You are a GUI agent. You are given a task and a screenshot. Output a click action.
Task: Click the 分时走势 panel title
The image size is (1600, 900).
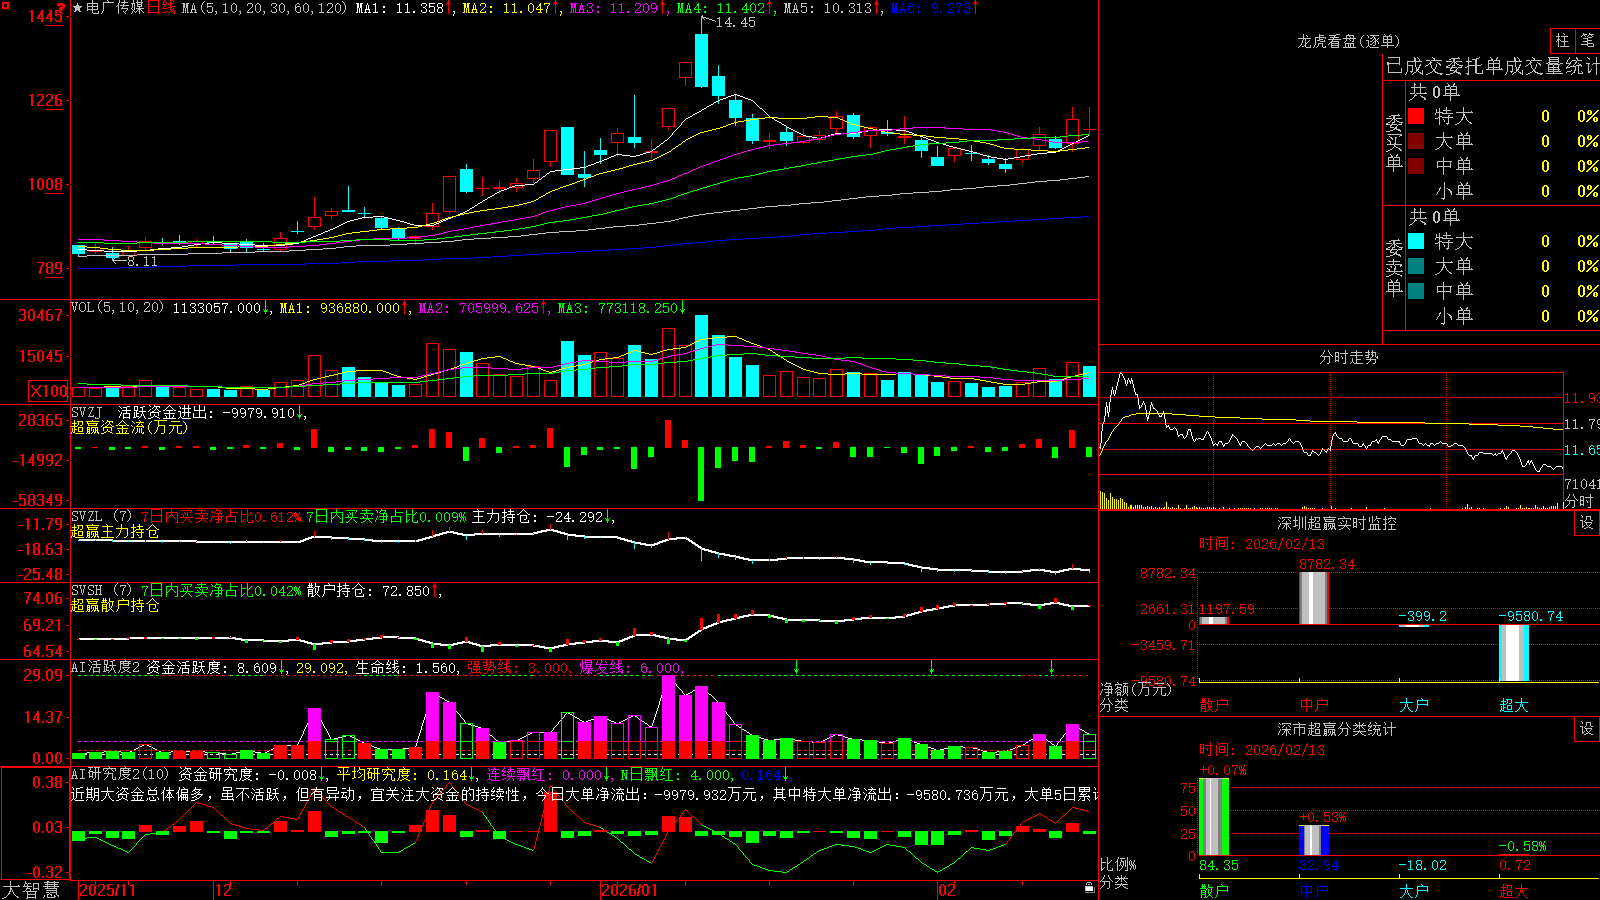click(1349, 357)
